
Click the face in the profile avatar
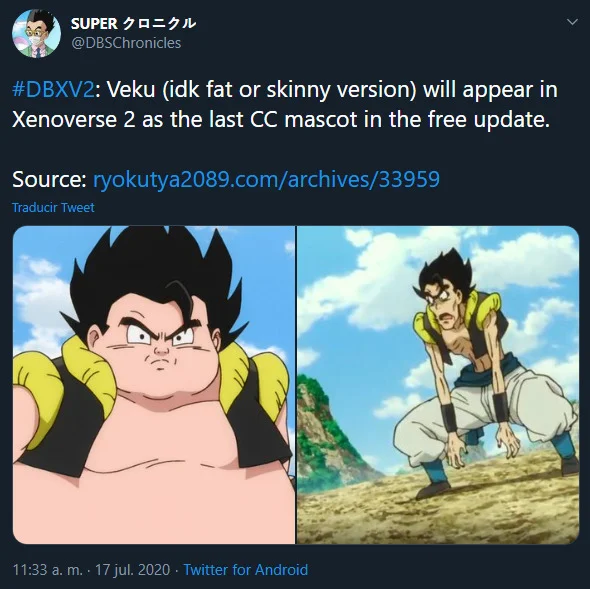tap(36, 33)
